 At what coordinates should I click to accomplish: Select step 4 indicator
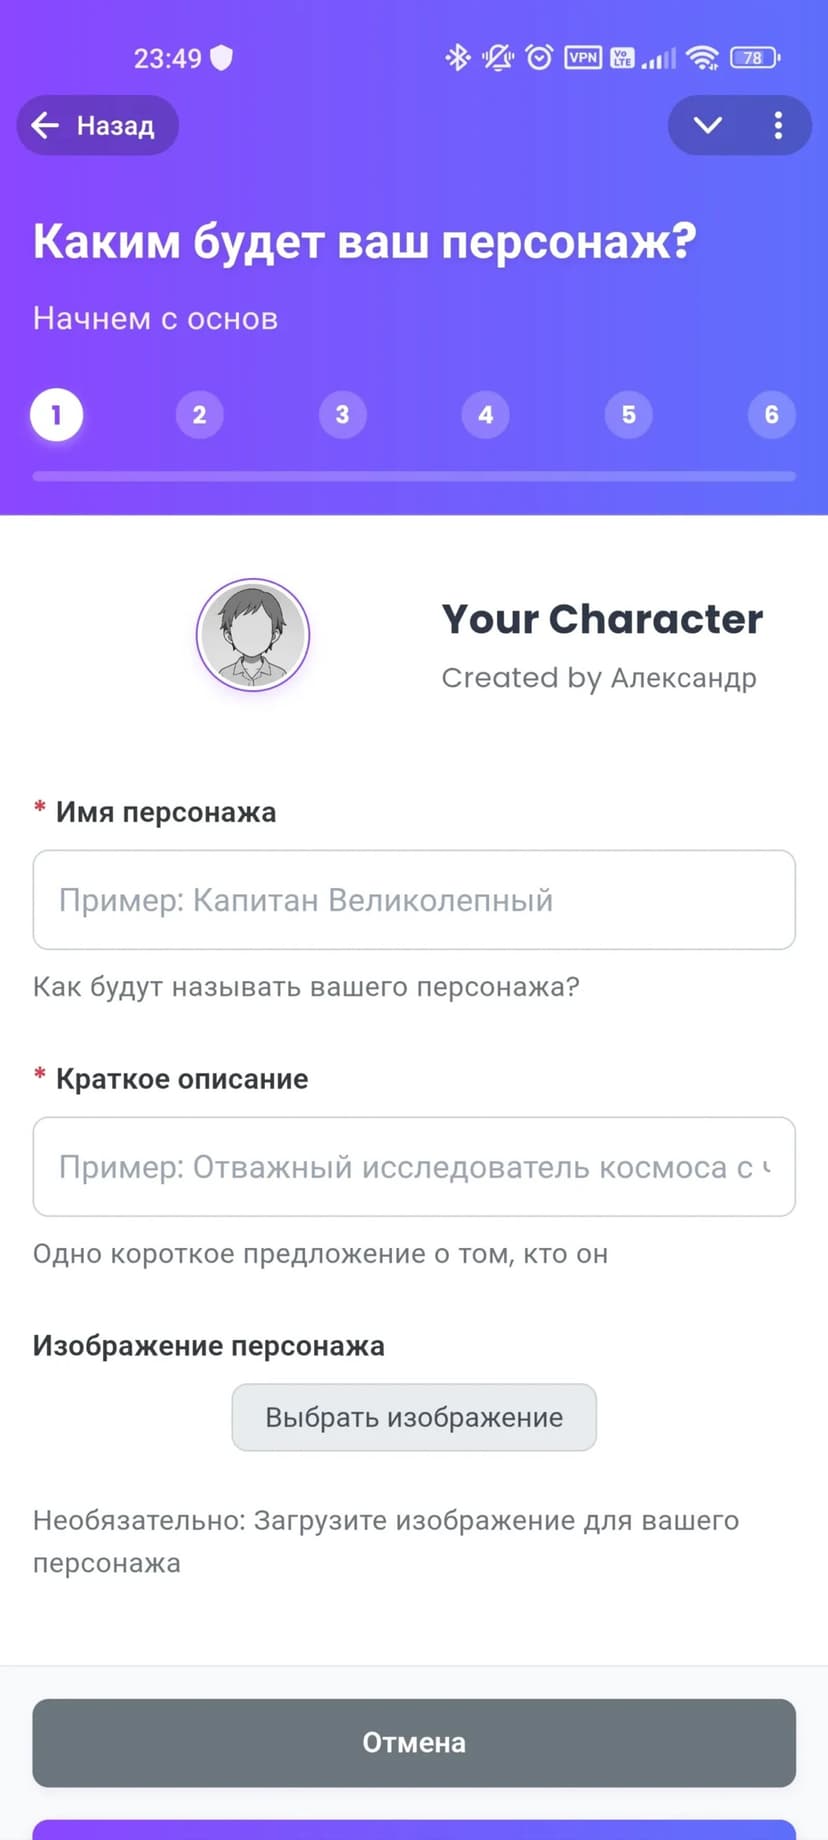(485, 415)
